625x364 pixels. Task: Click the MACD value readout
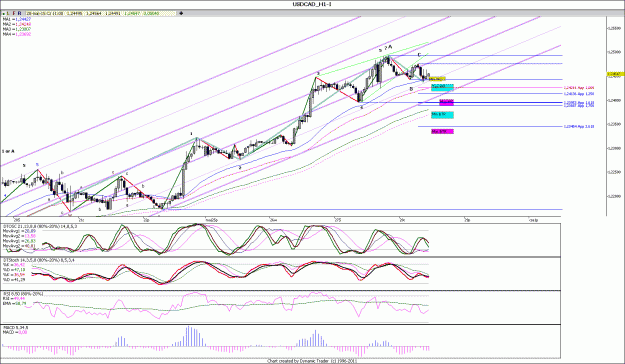(x=15, y=332)
